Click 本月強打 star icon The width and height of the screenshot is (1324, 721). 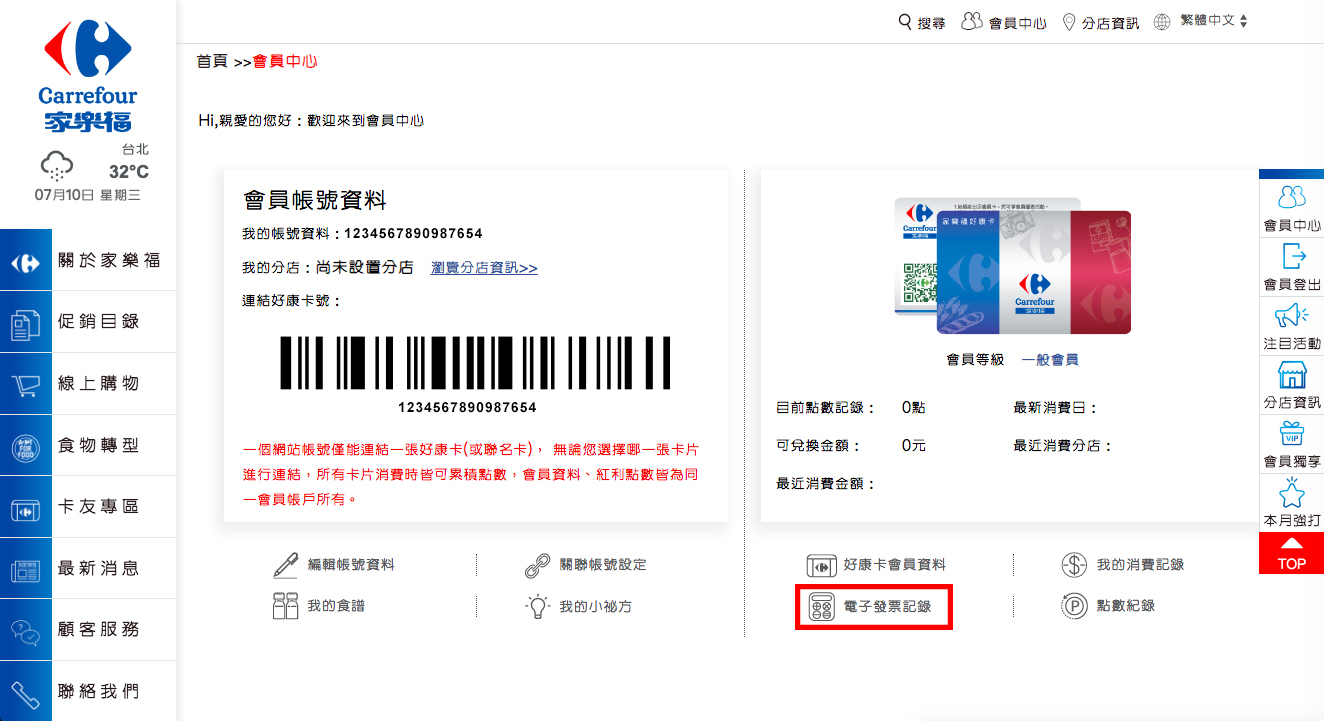tap(1292, 492)
